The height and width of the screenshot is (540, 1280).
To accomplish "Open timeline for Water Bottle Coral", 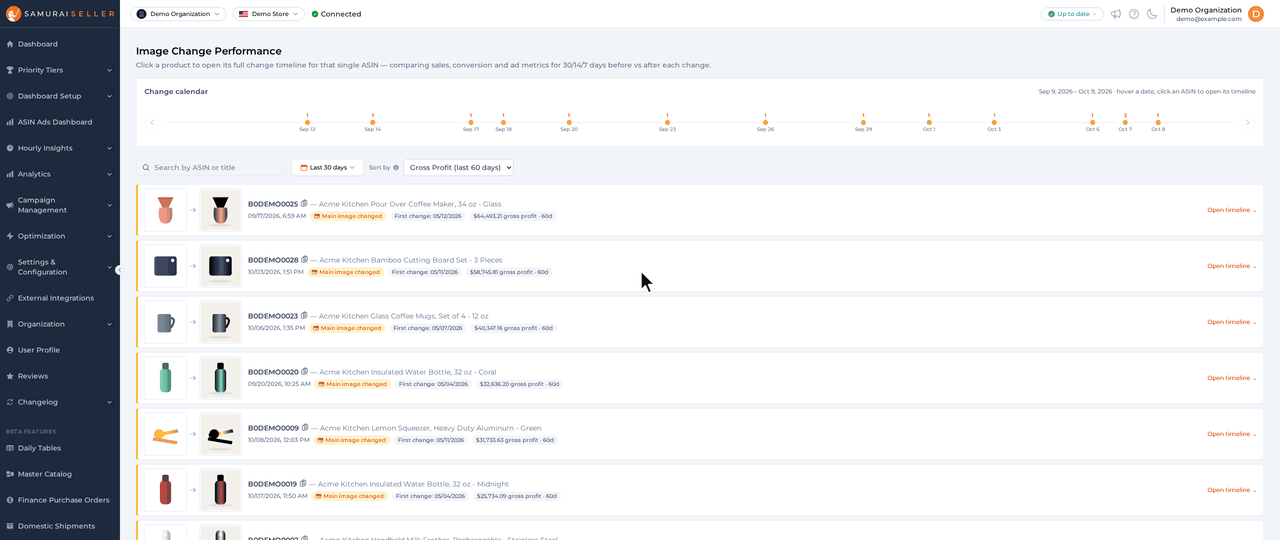I will tap(1231, 378).
